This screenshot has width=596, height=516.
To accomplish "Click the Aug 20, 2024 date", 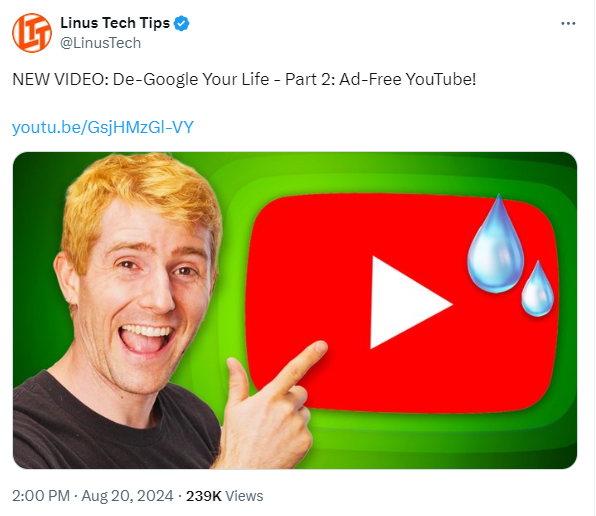I will coord(127,496).
